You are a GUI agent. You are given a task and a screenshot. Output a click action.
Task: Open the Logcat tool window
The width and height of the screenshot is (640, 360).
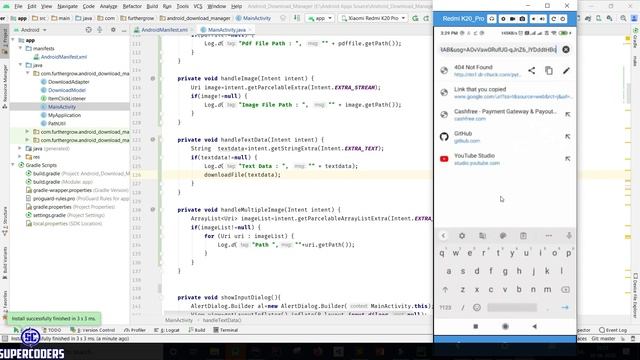(168, 330)
